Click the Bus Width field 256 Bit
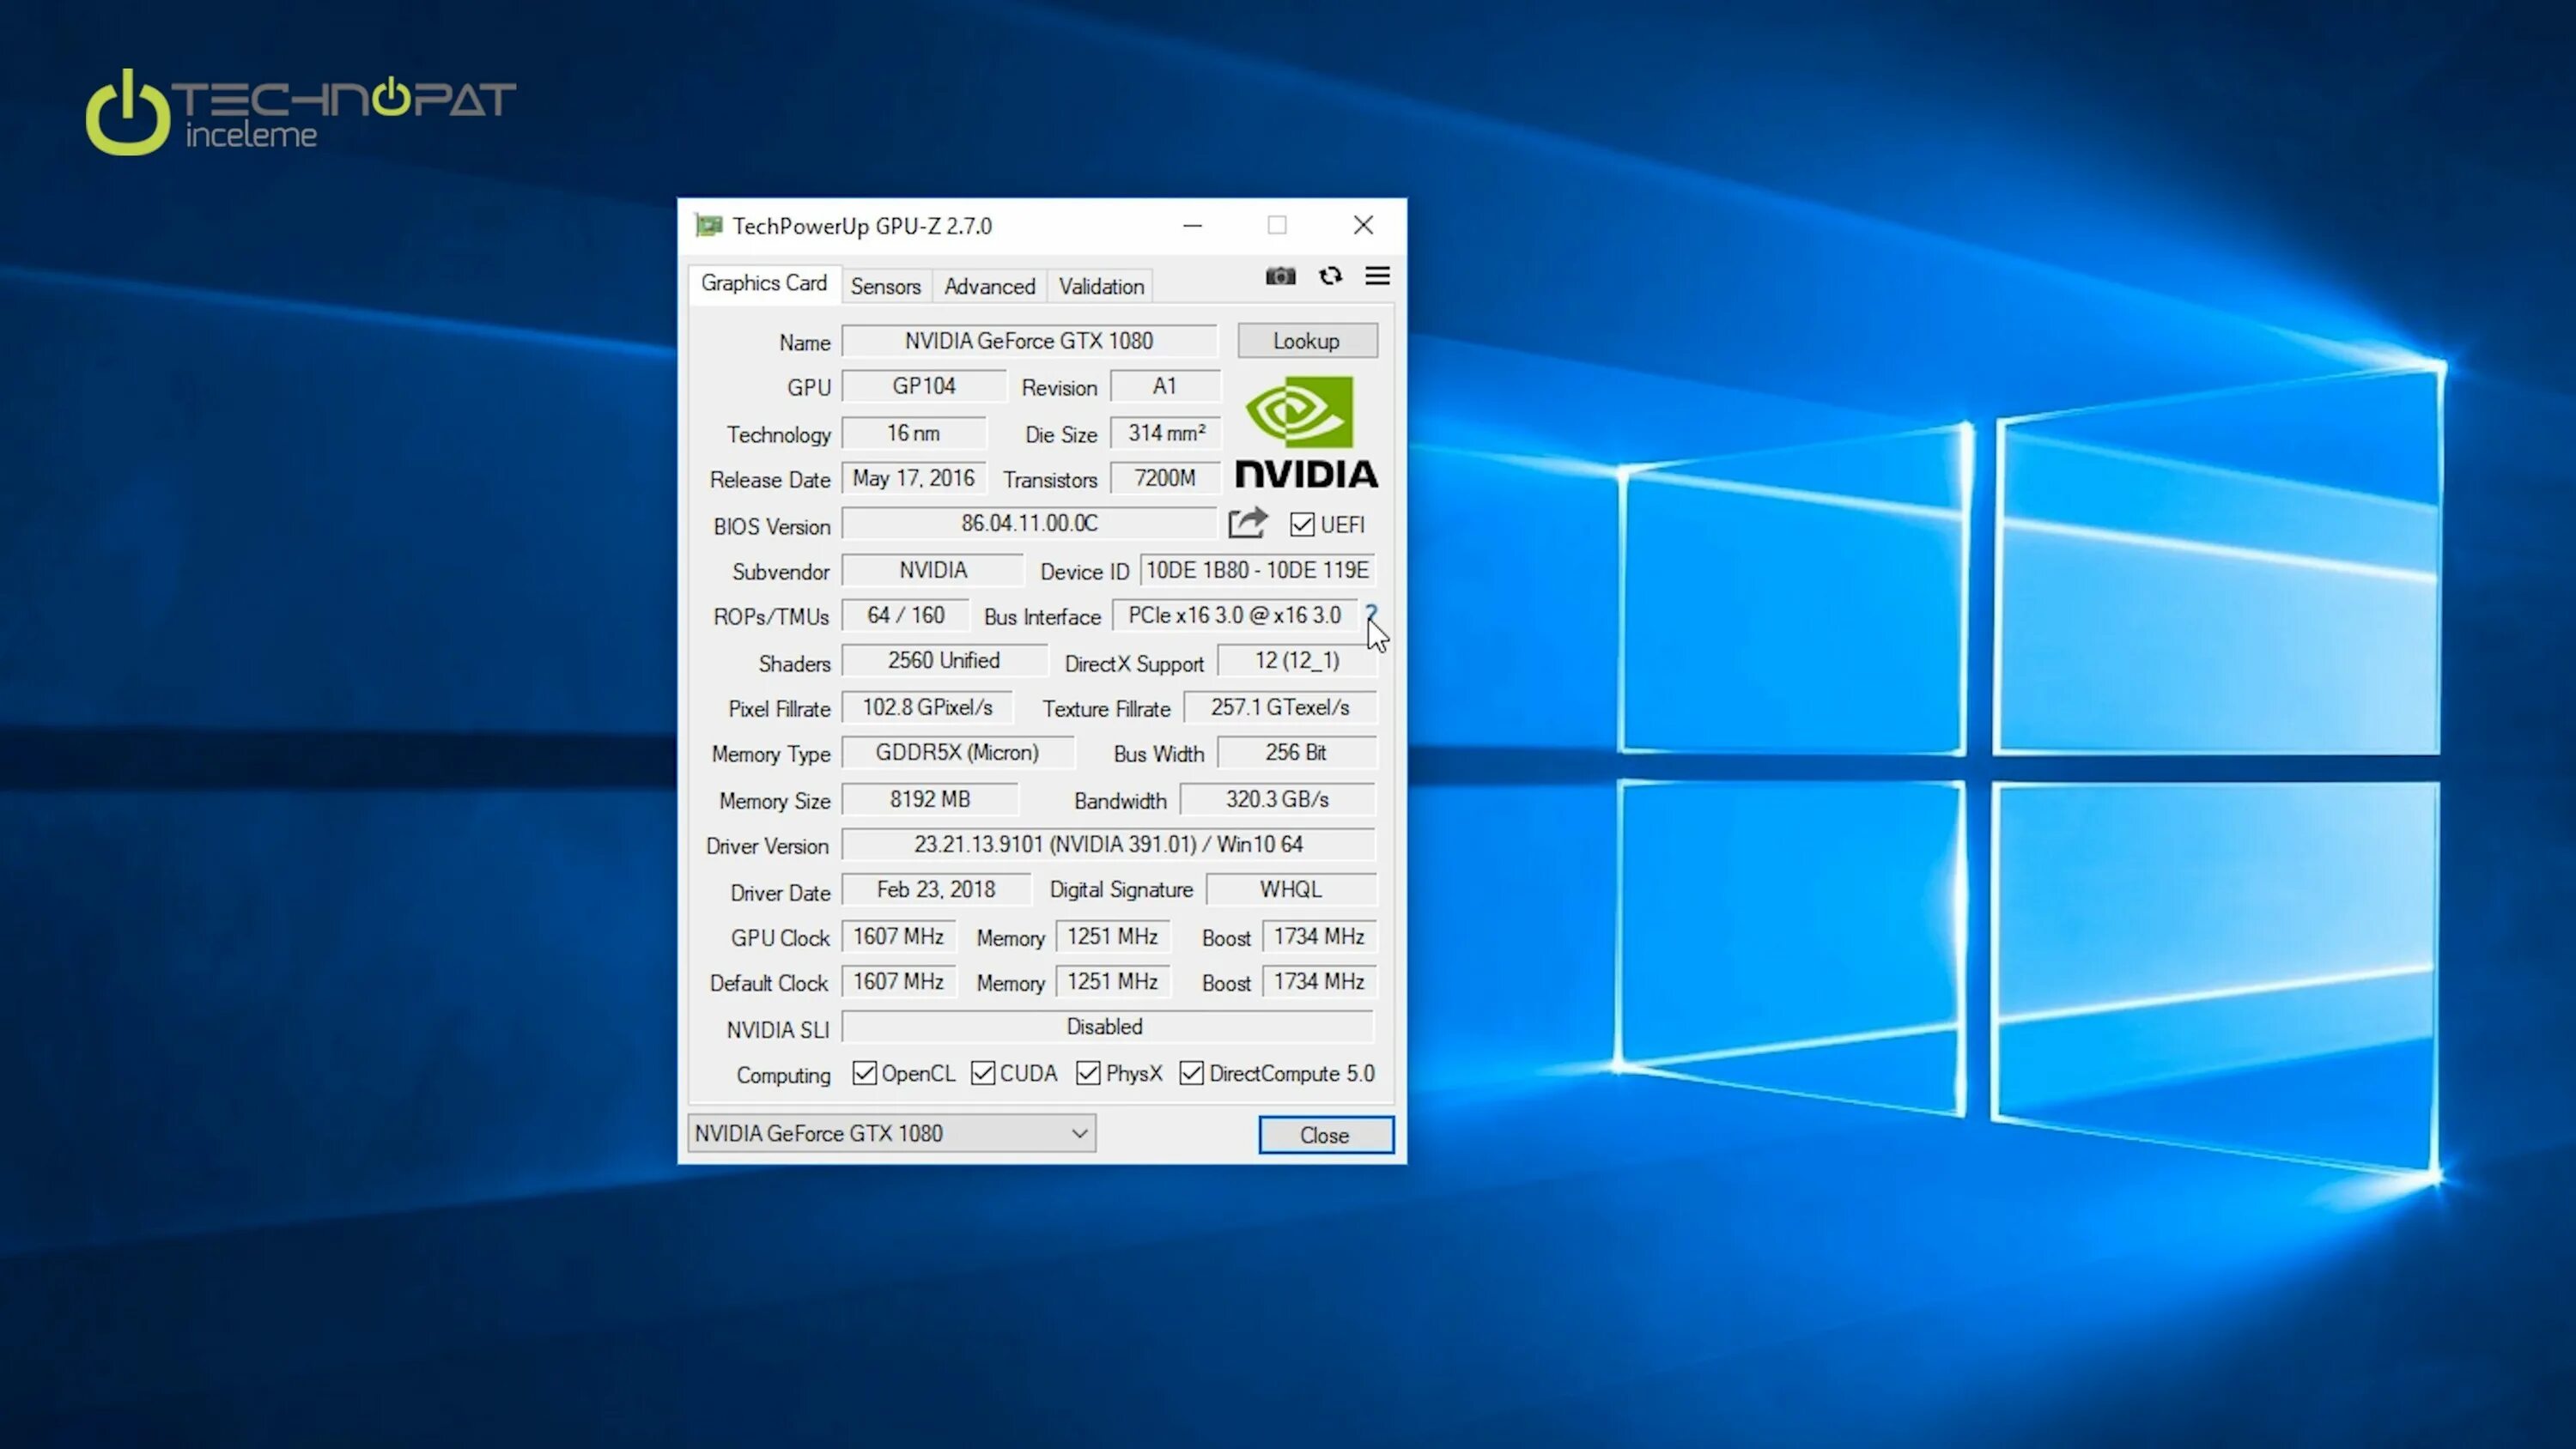2576x1449 pixels. click(x=1296, y=752)
